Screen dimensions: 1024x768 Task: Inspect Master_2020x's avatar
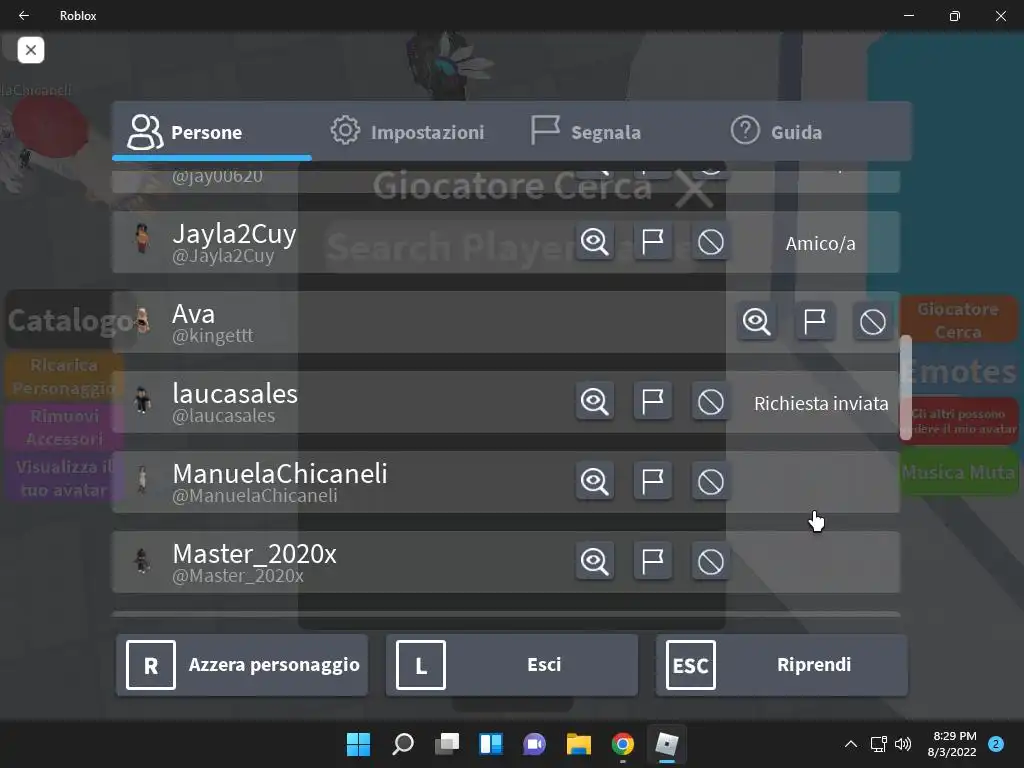(x=594, y=562)
